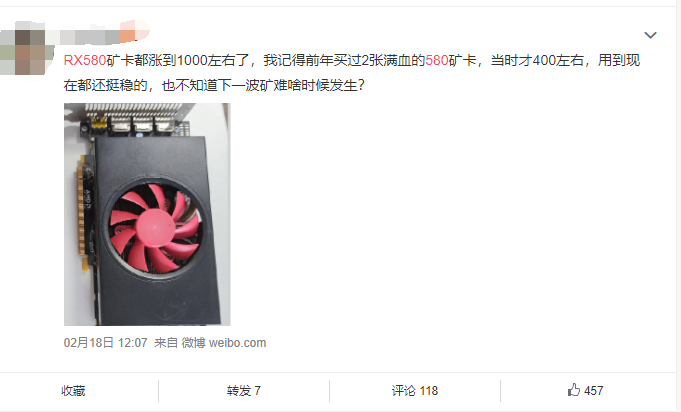
Task: Click the 收藏 favorite button
Action: click(73, 391)
